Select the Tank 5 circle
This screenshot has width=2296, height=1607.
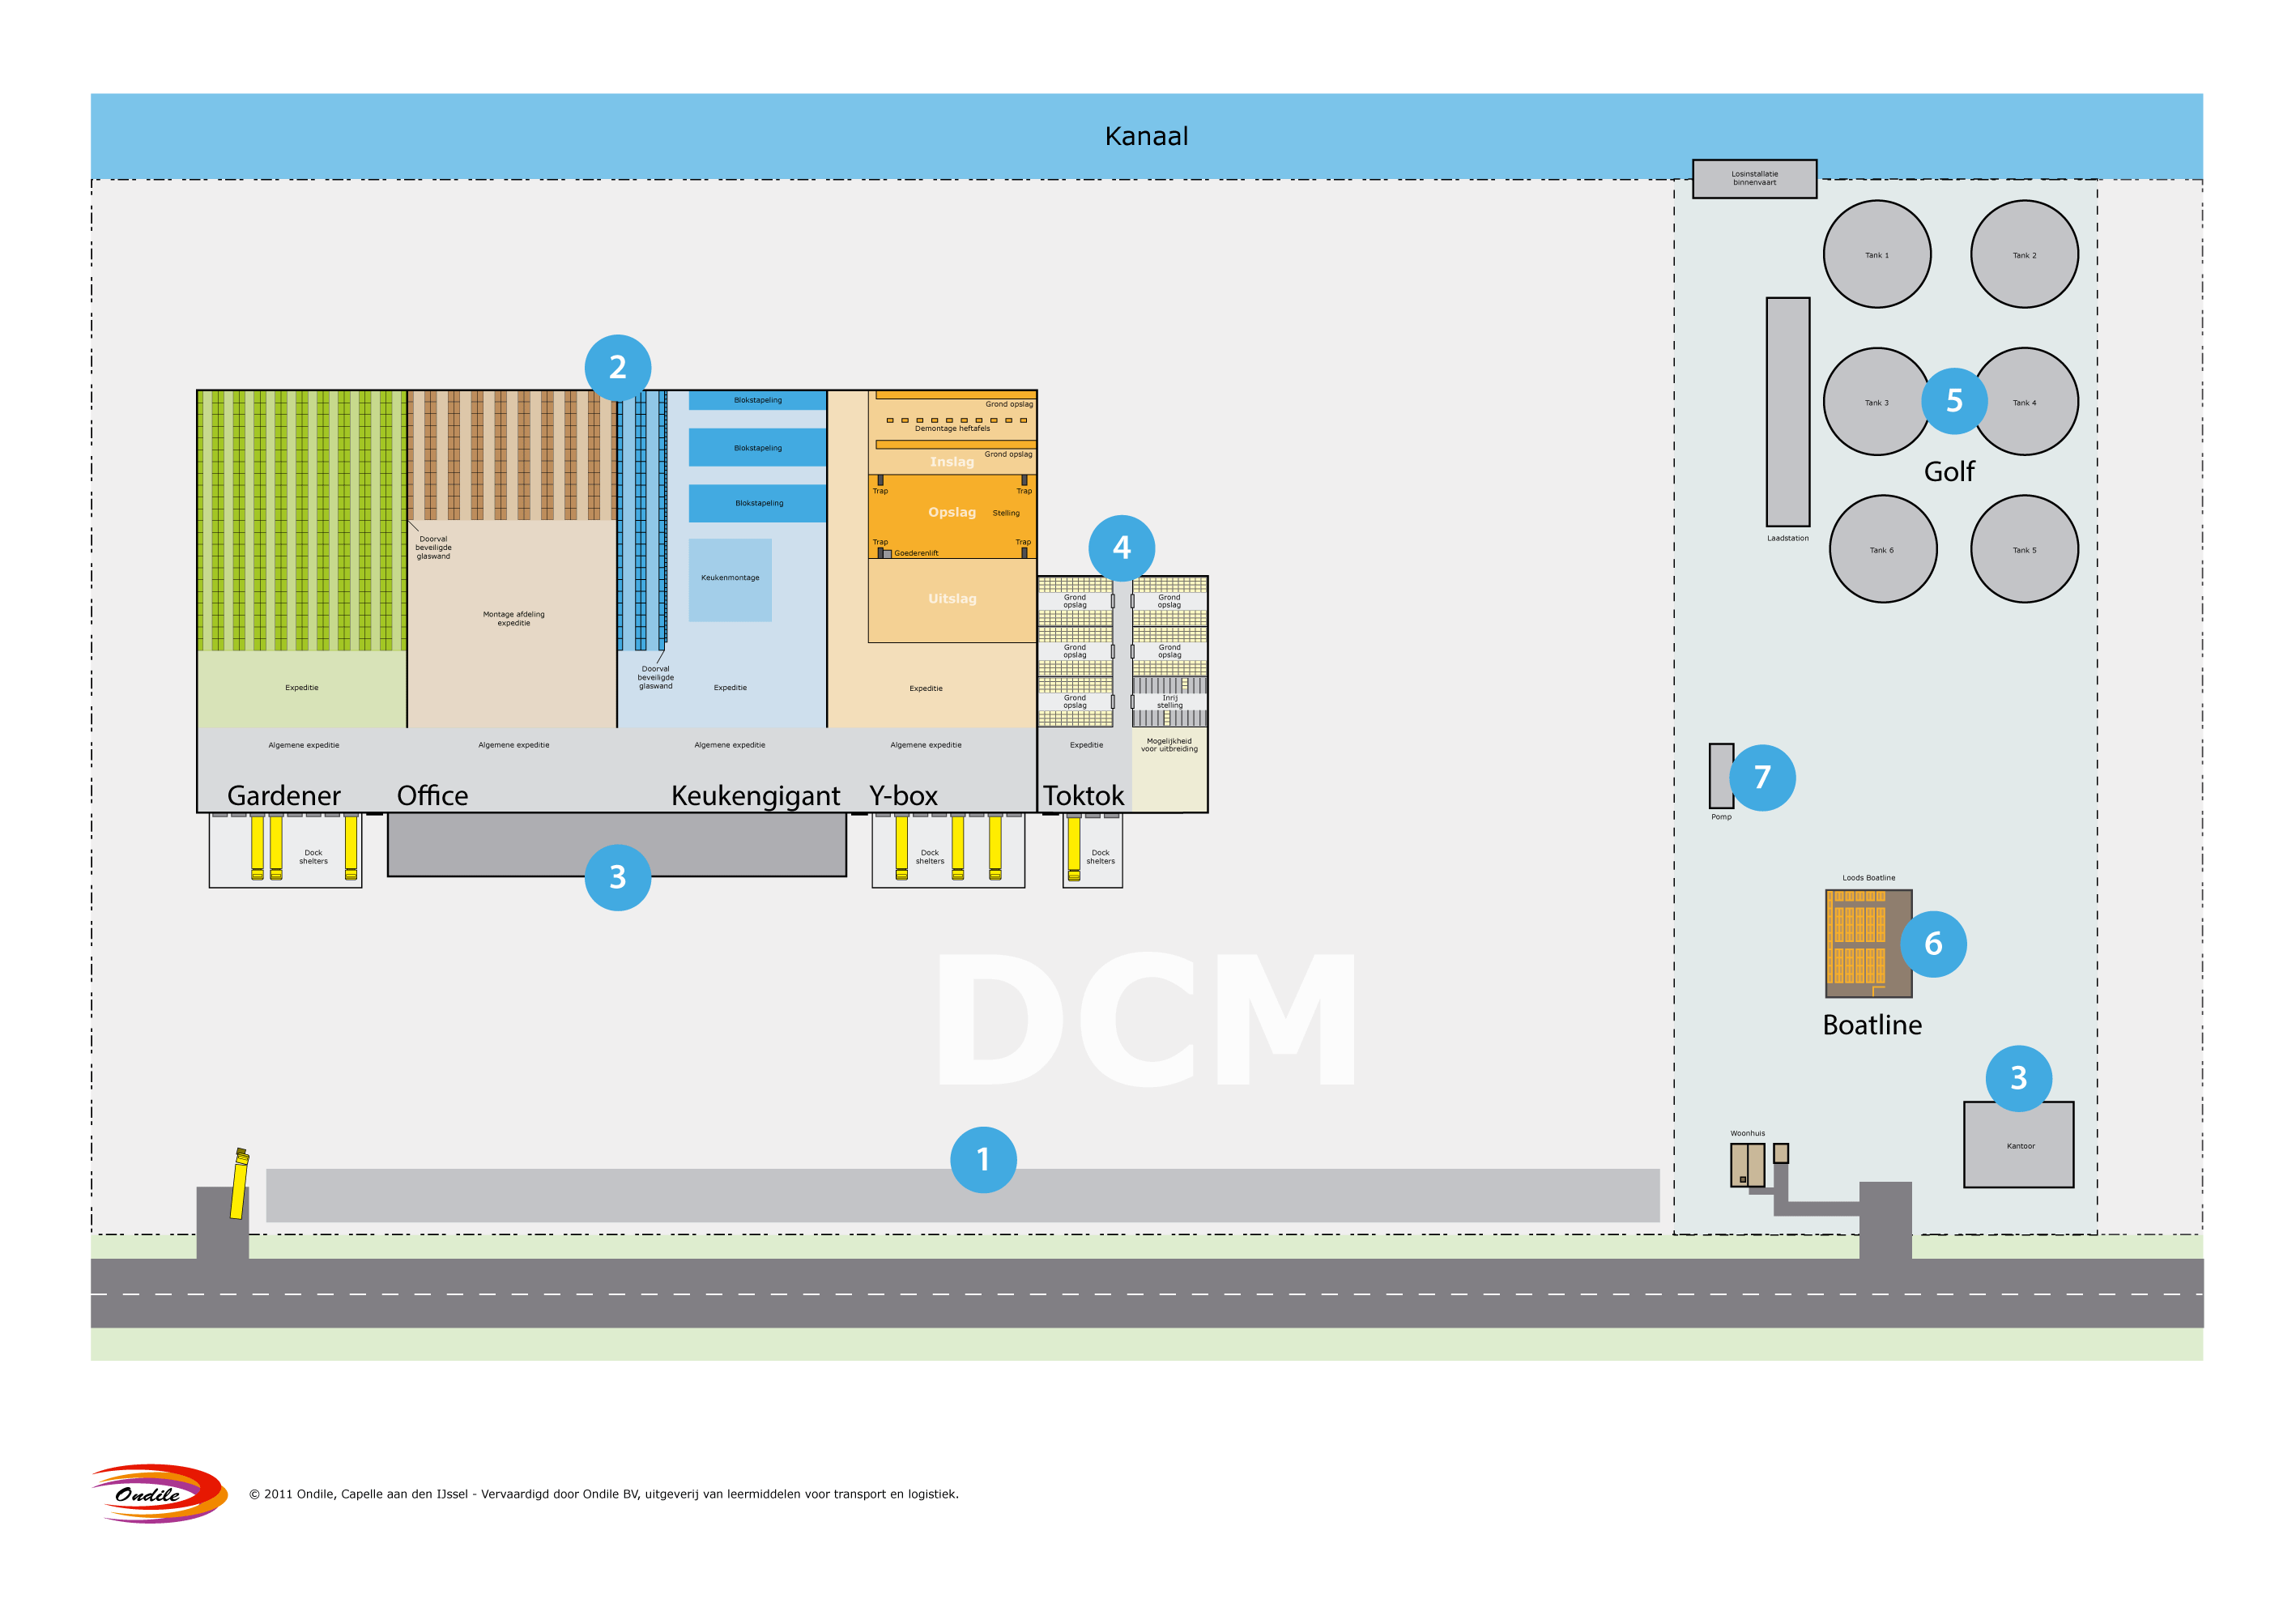[x=2024, y=549]
